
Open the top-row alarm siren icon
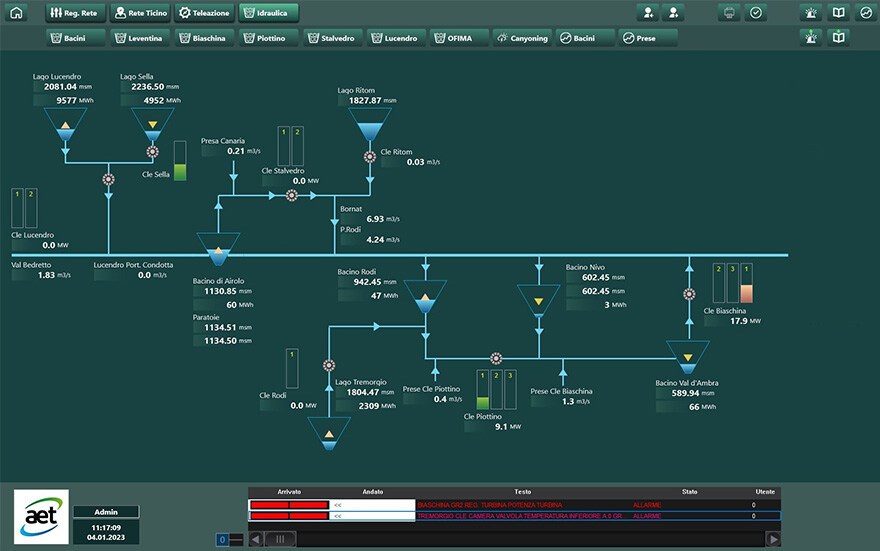tap(811, 13)
